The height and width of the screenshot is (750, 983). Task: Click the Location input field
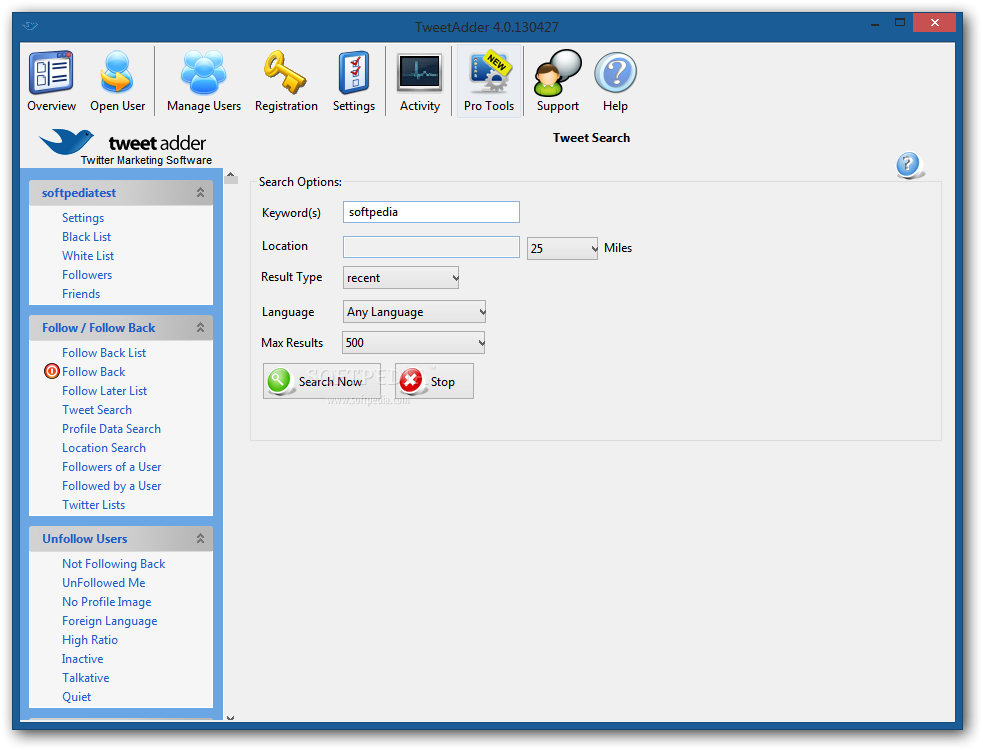click(431, 247)
